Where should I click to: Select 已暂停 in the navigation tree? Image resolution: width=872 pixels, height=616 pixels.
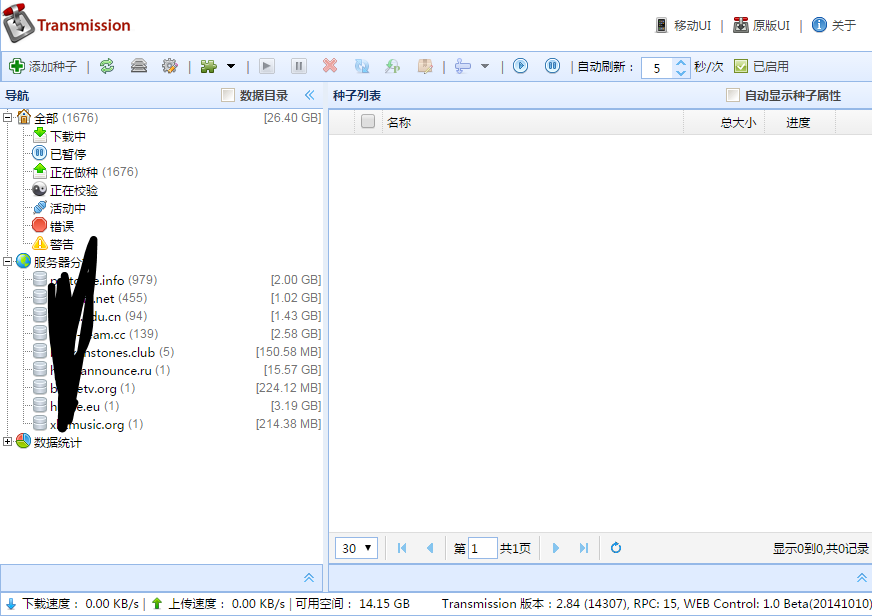(x=68, y=154)
